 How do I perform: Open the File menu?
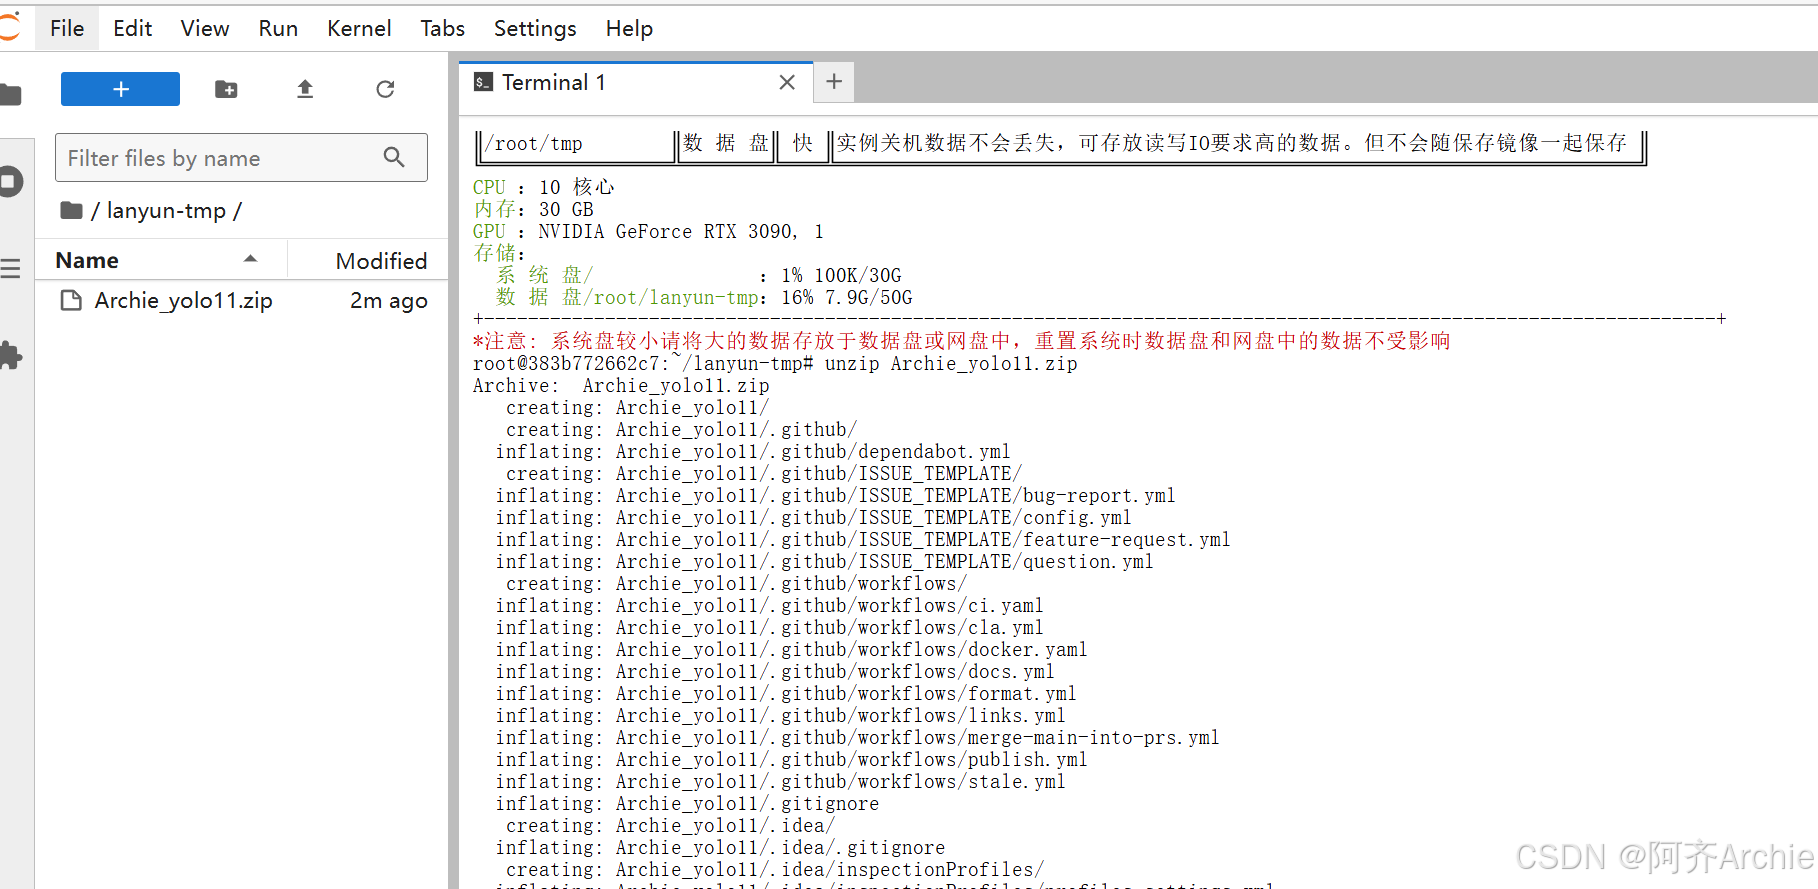click(x=67, y=28)
